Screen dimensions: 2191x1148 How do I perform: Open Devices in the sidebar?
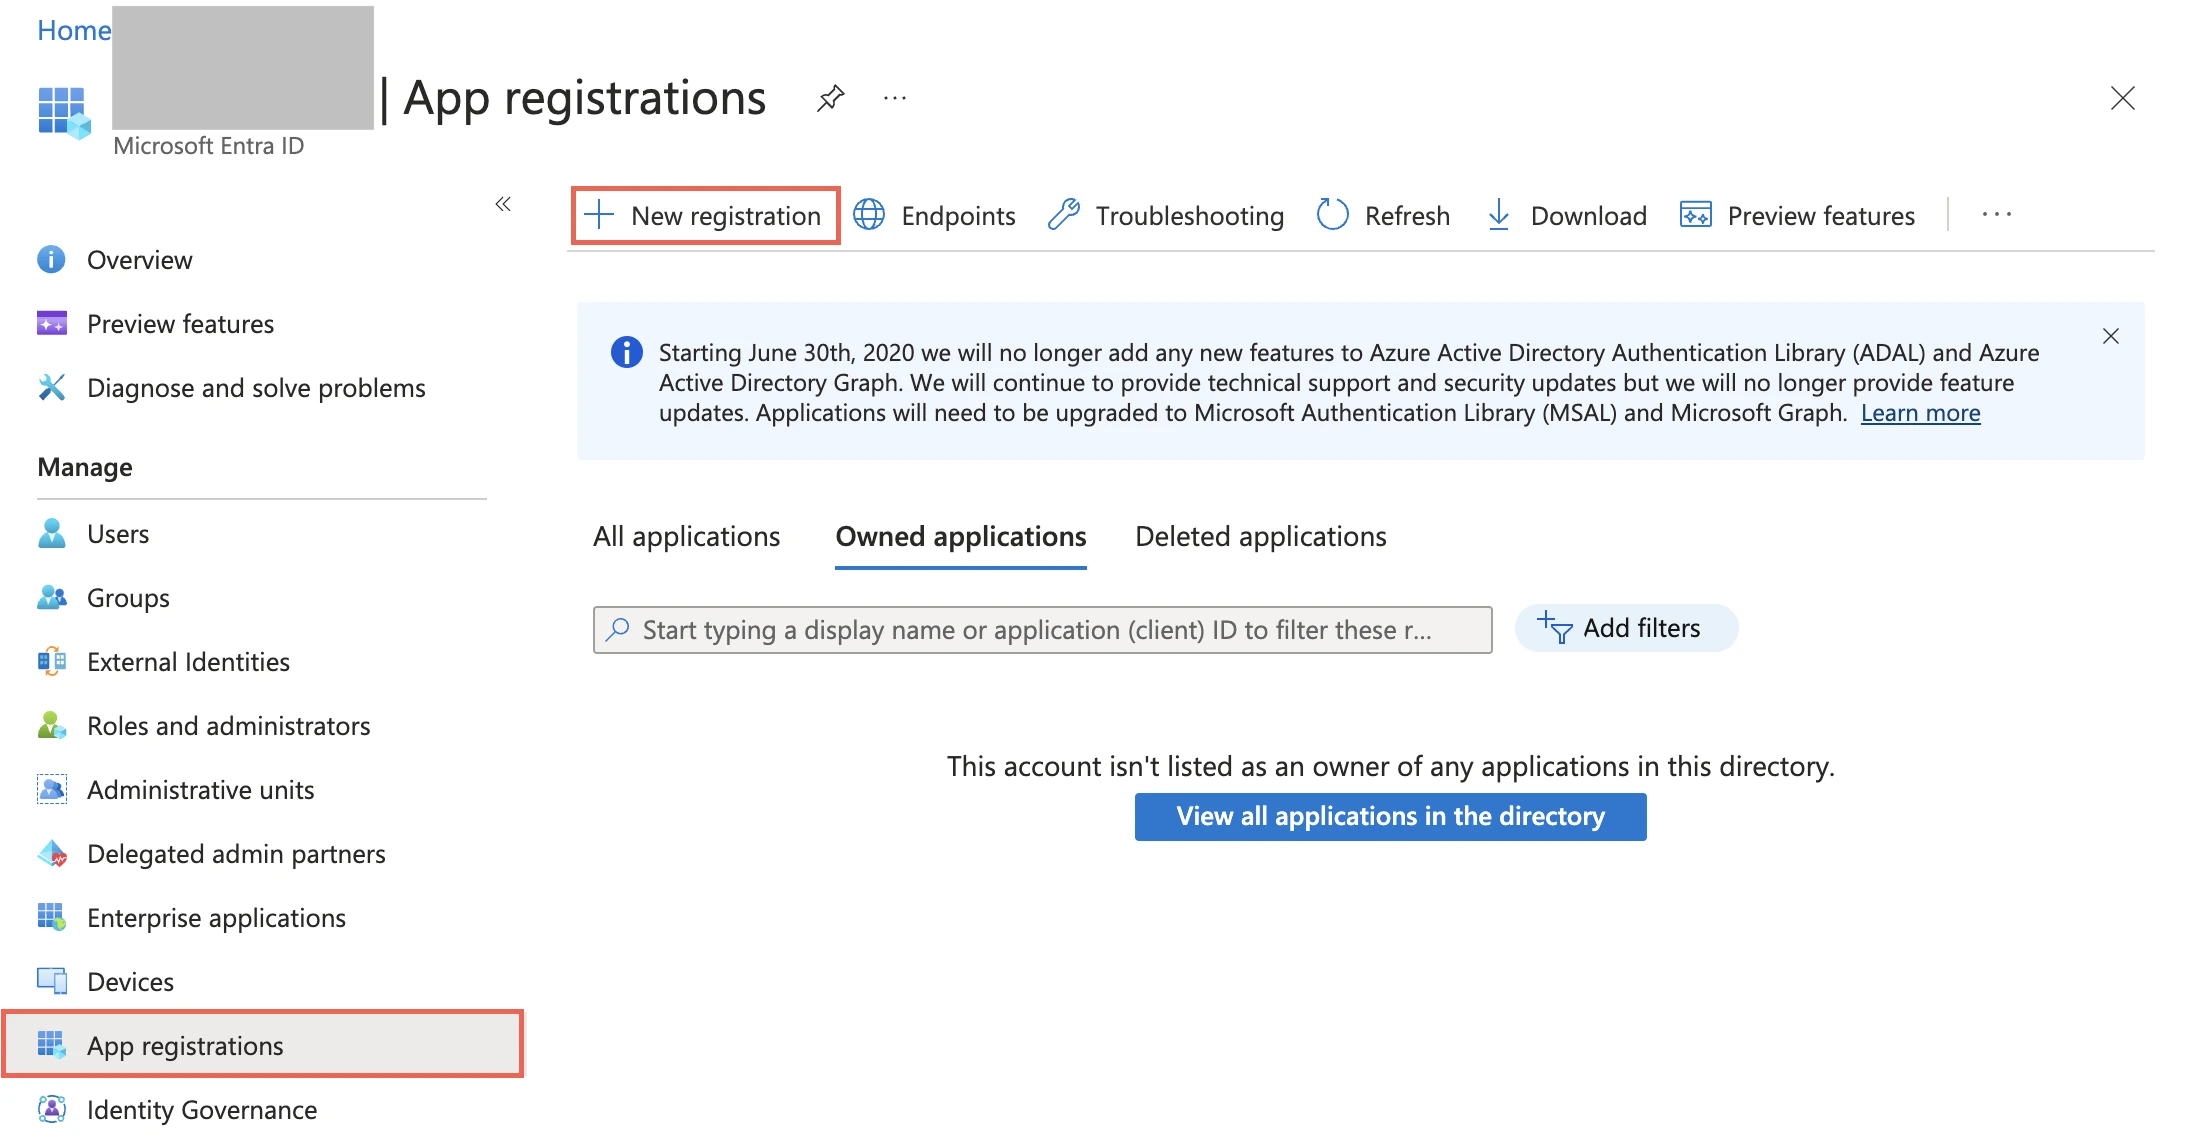click(130, 982)
